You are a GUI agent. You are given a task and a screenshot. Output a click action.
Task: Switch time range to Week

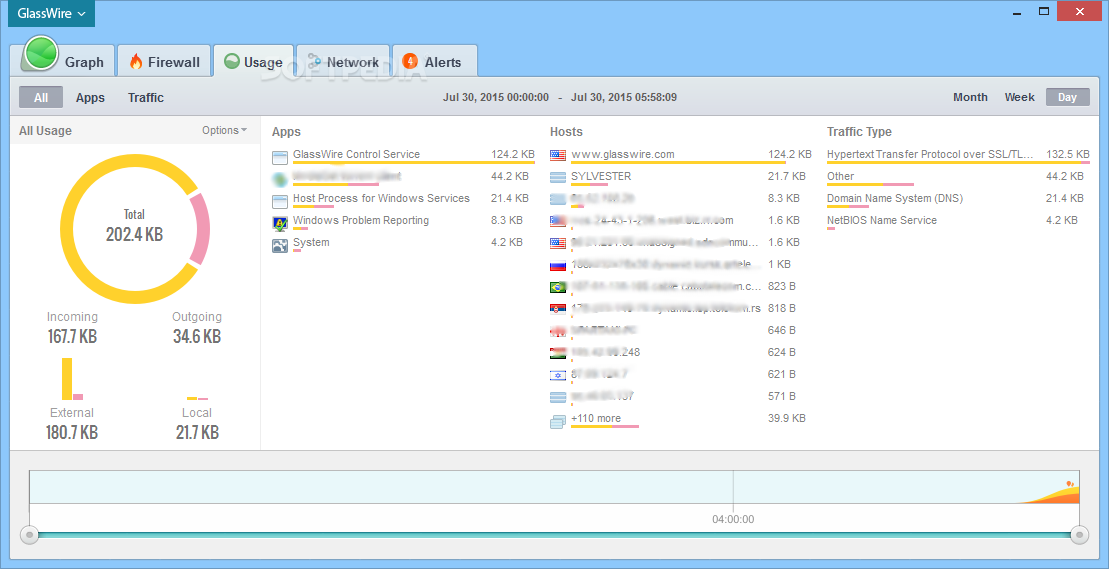[x=1019, y=98]
